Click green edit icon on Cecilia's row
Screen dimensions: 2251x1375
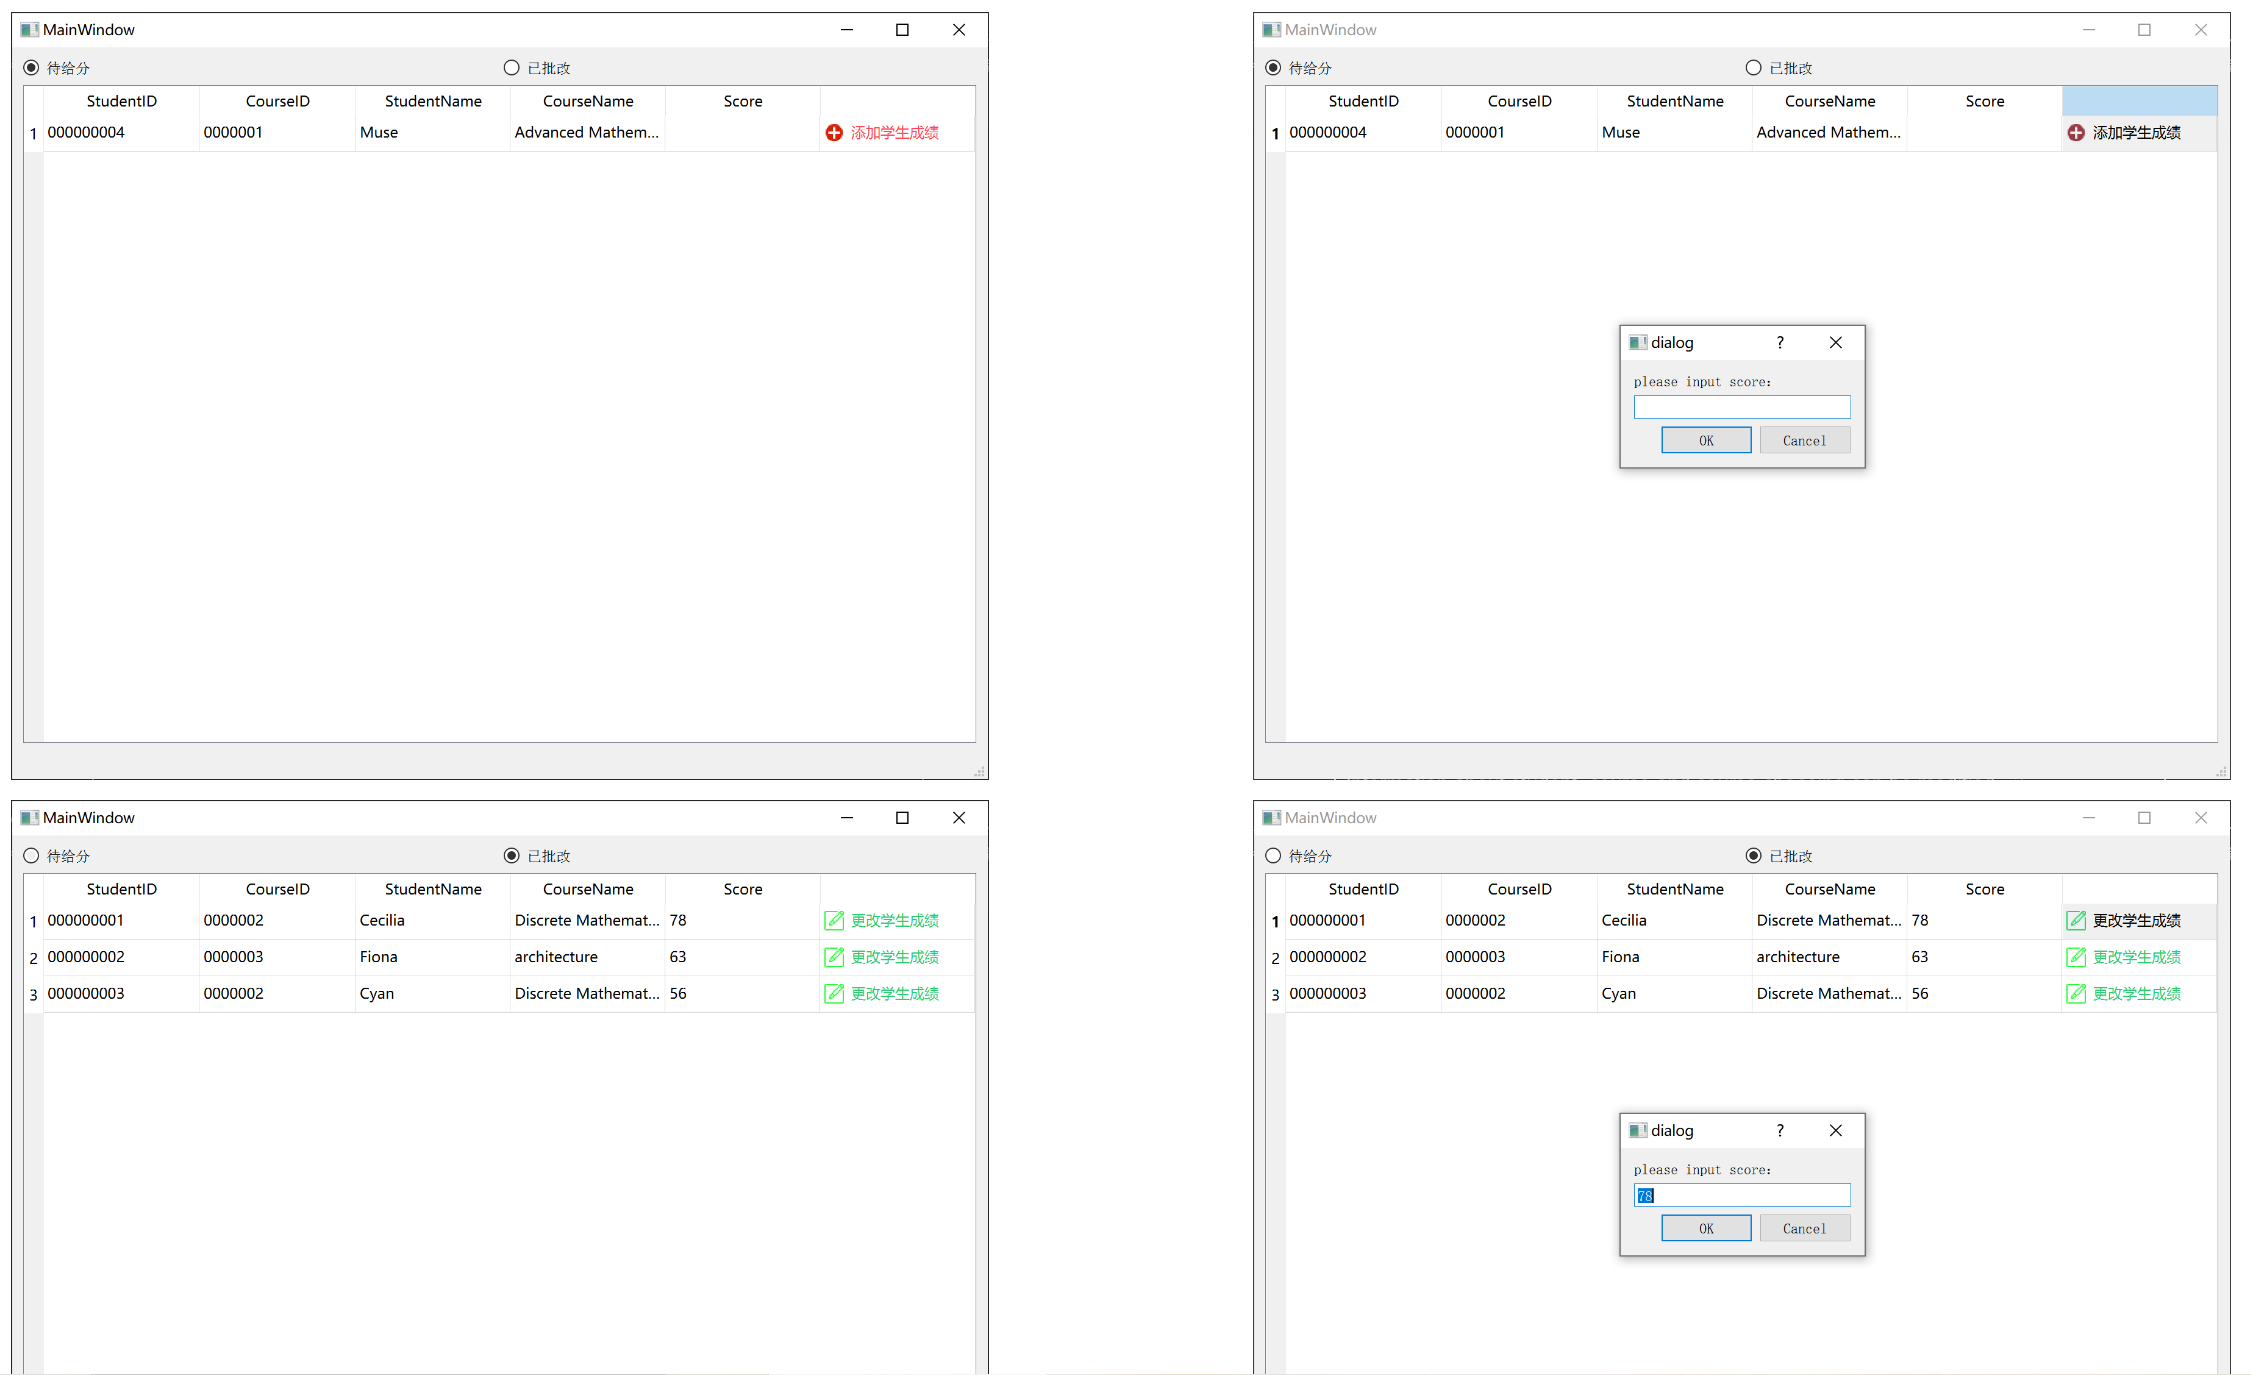tap(834, 920)
